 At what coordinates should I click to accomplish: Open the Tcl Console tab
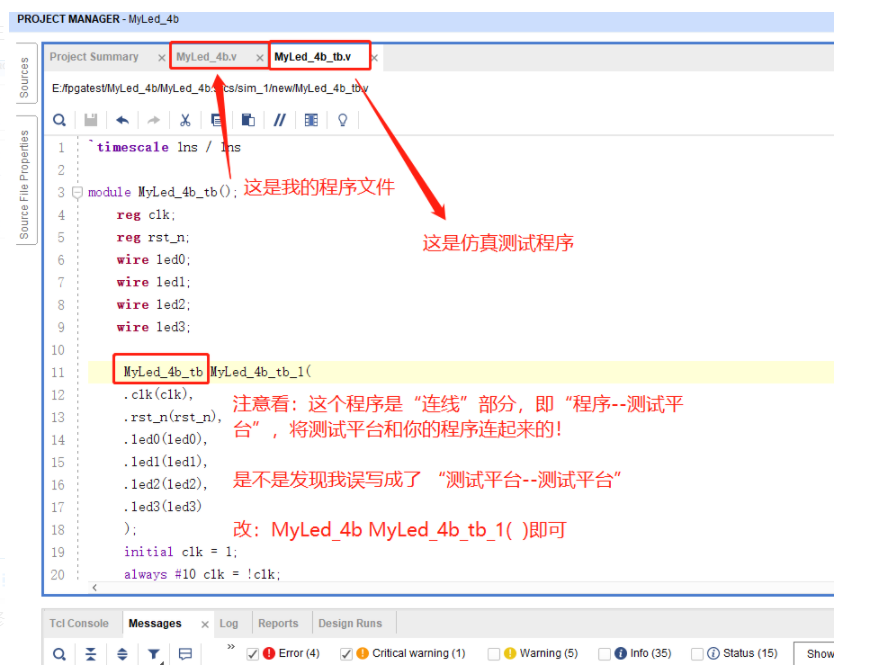(78, 623)
